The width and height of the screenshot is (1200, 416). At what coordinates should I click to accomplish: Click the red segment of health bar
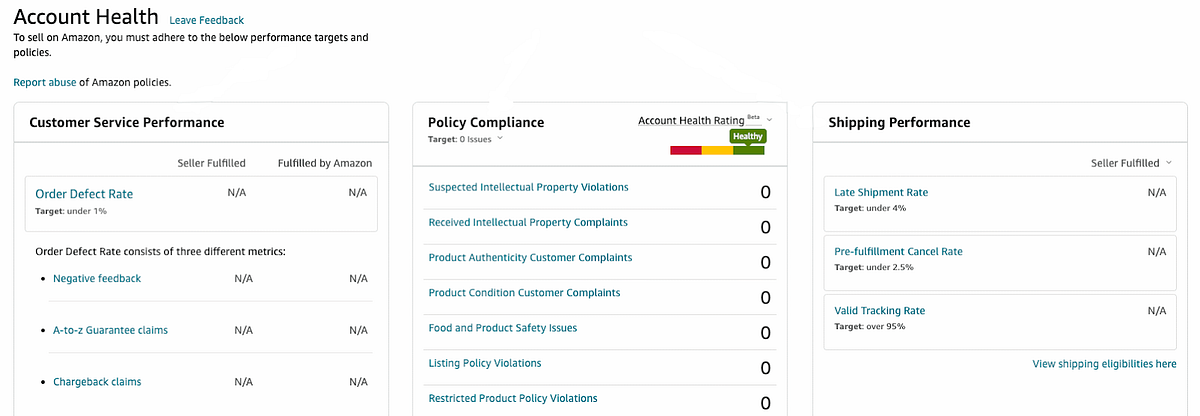[x=685, y=151]
